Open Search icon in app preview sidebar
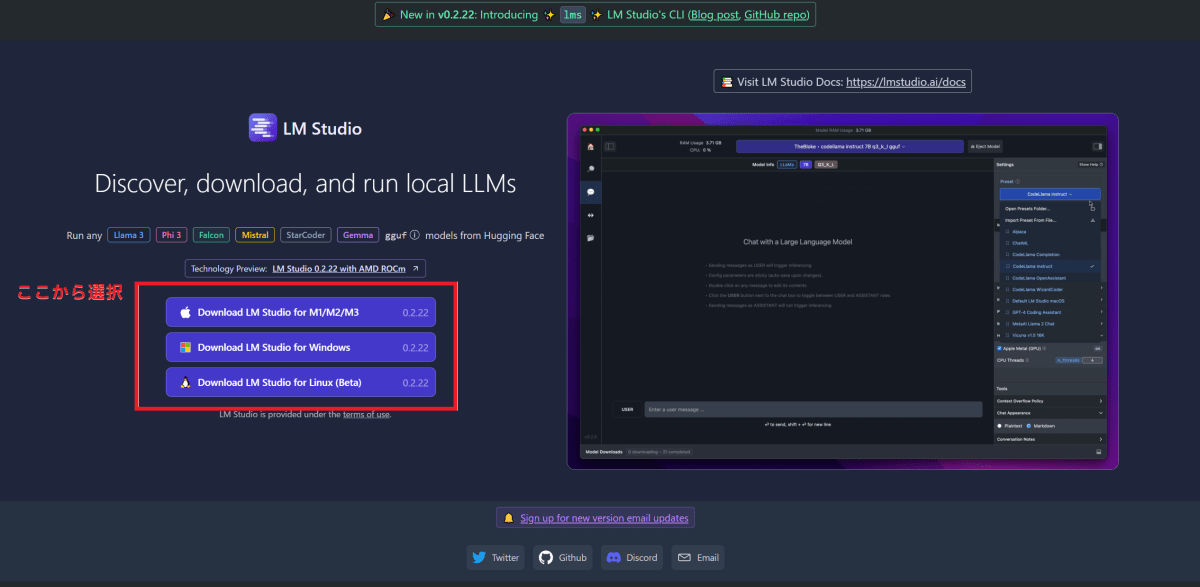Image resolution: width=1200 pixels, height=587 pixels. [x=590, y=169]
